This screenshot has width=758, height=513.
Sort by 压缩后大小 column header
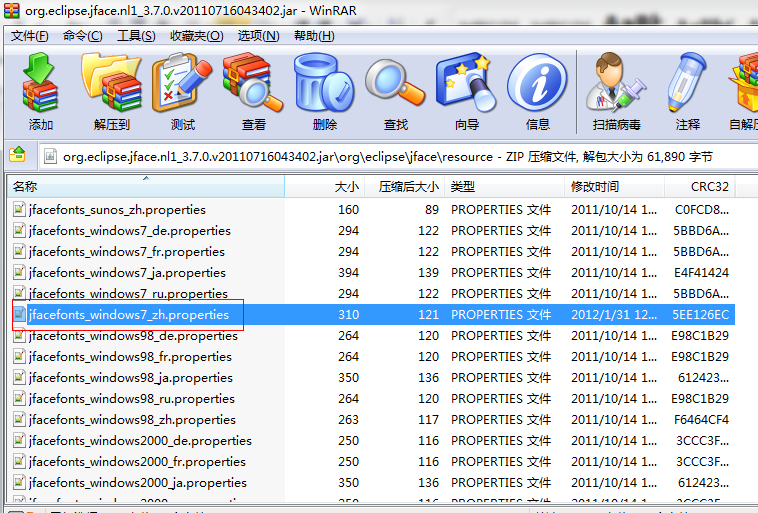(x=405, y=187)
